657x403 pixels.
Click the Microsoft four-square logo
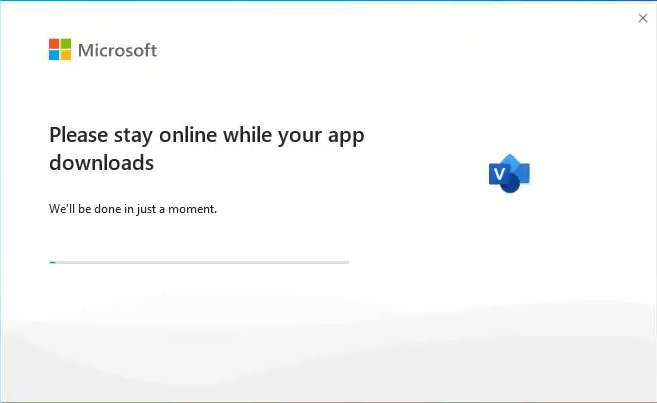(60, 49)
